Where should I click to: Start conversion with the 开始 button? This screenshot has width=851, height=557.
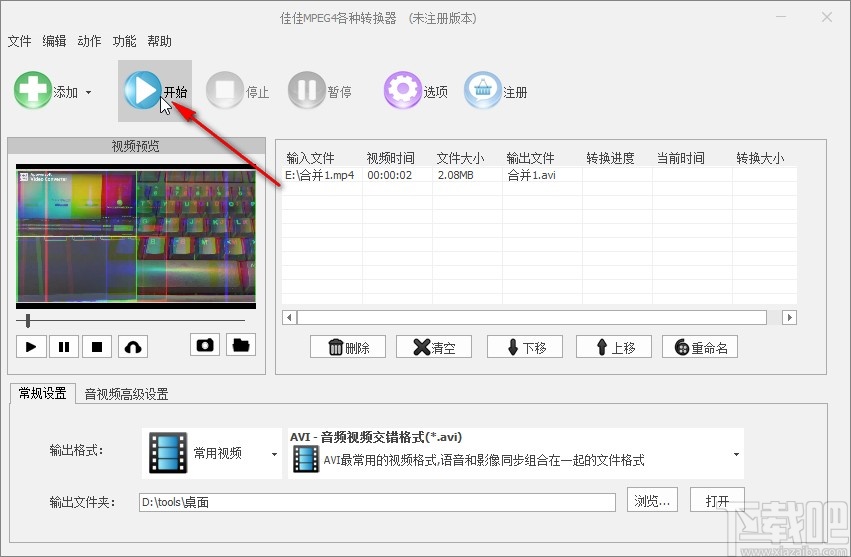click(155, 91)
